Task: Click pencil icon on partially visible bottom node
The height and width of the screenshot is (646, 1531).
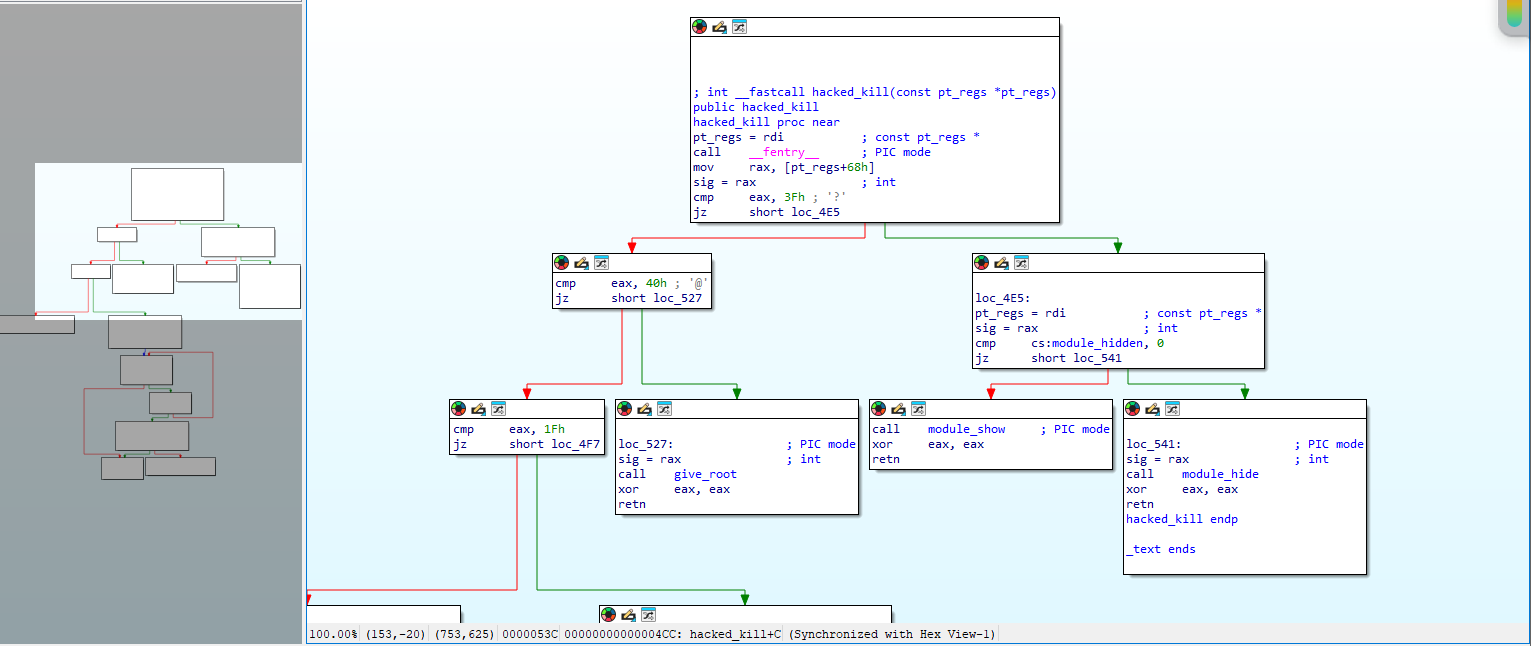Action: [x=628, y=614]
